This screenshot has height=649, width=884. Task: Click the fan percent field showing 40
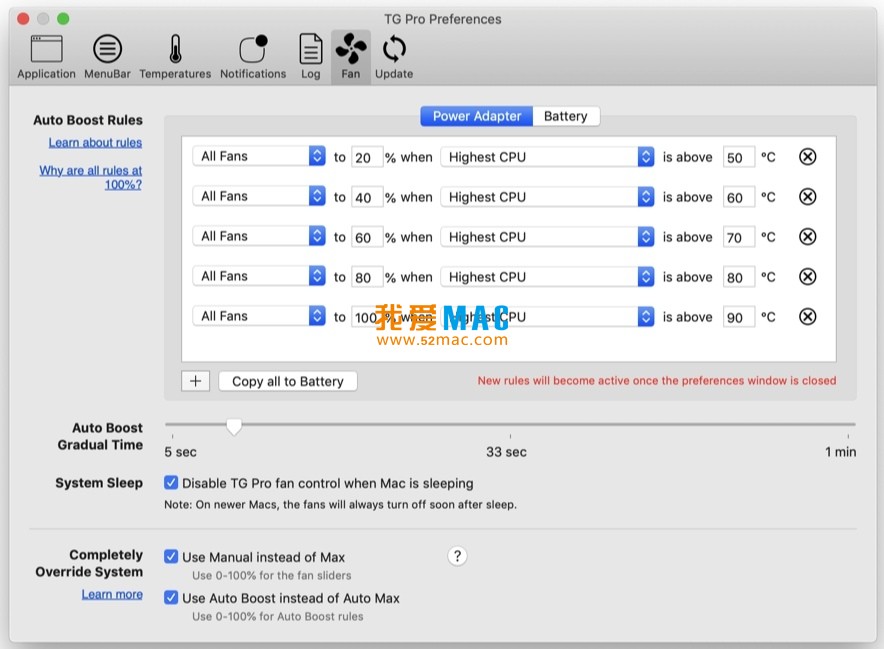(367, 197)
